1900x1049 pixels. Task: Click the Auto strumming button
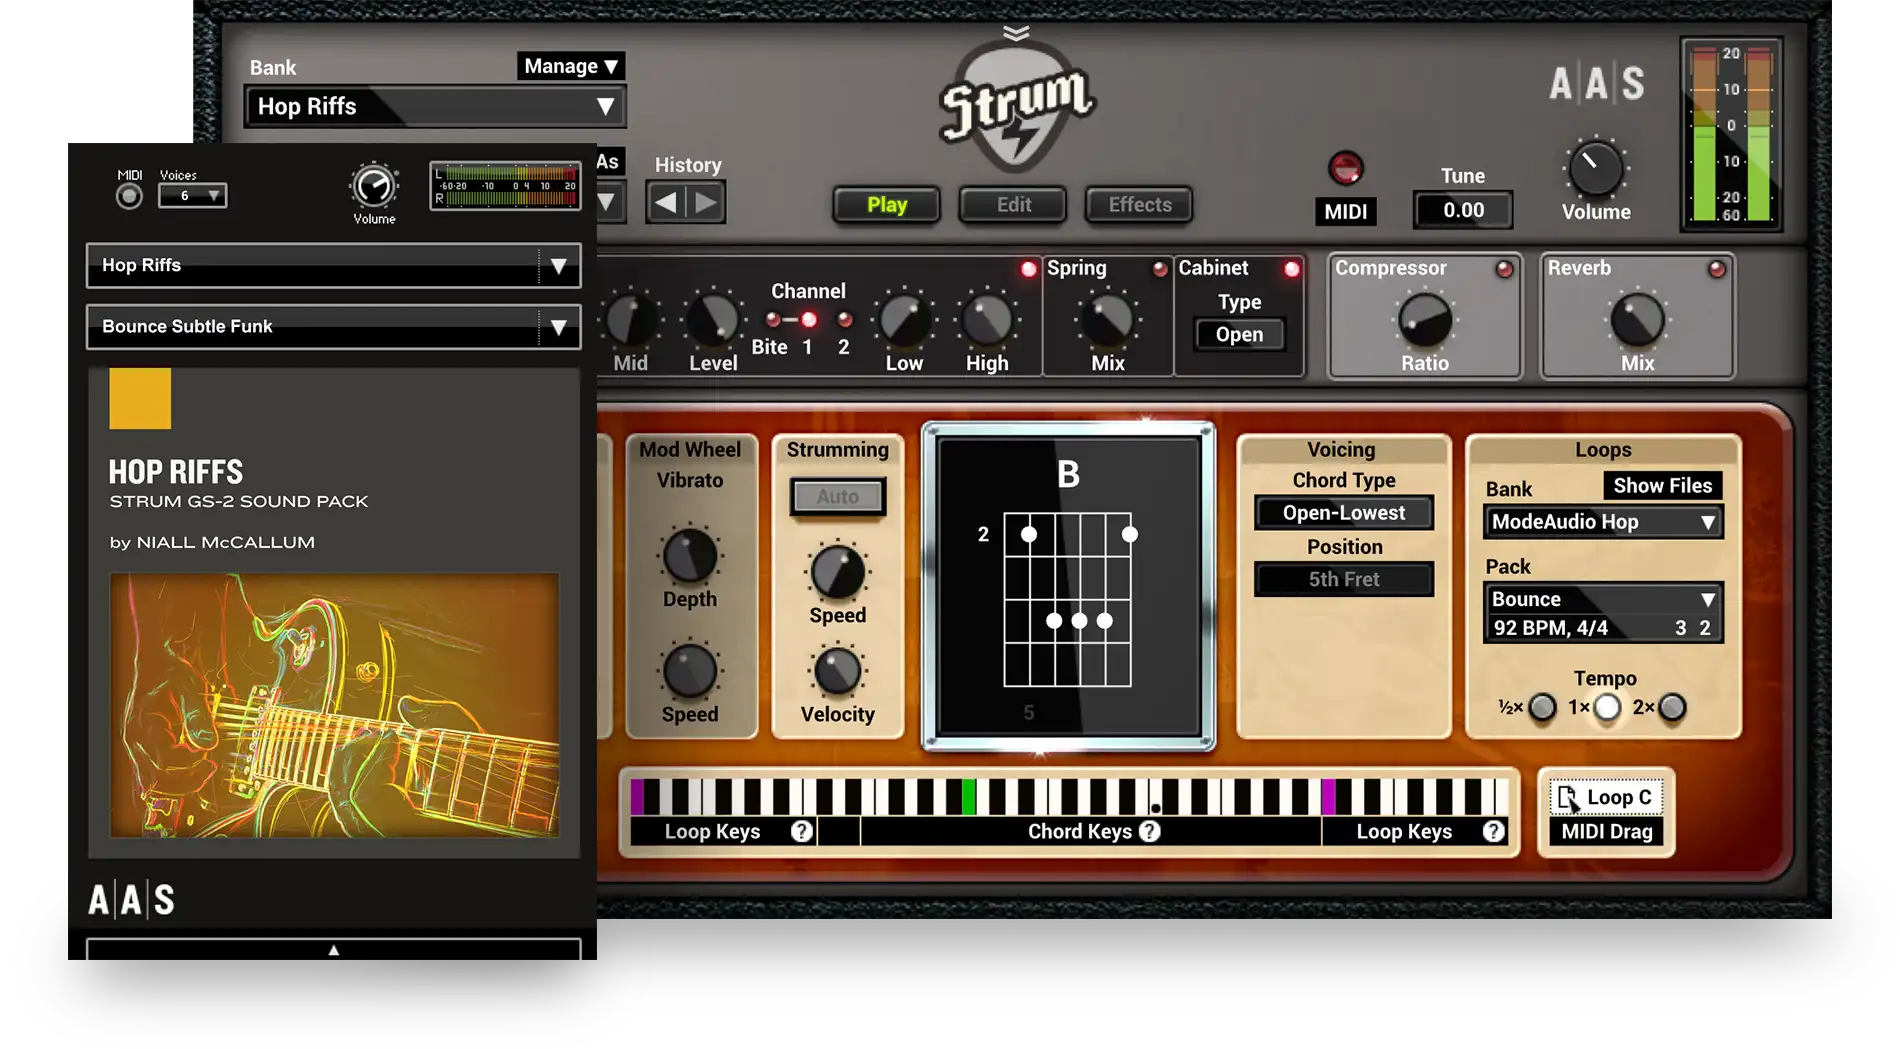coord(837,497)
